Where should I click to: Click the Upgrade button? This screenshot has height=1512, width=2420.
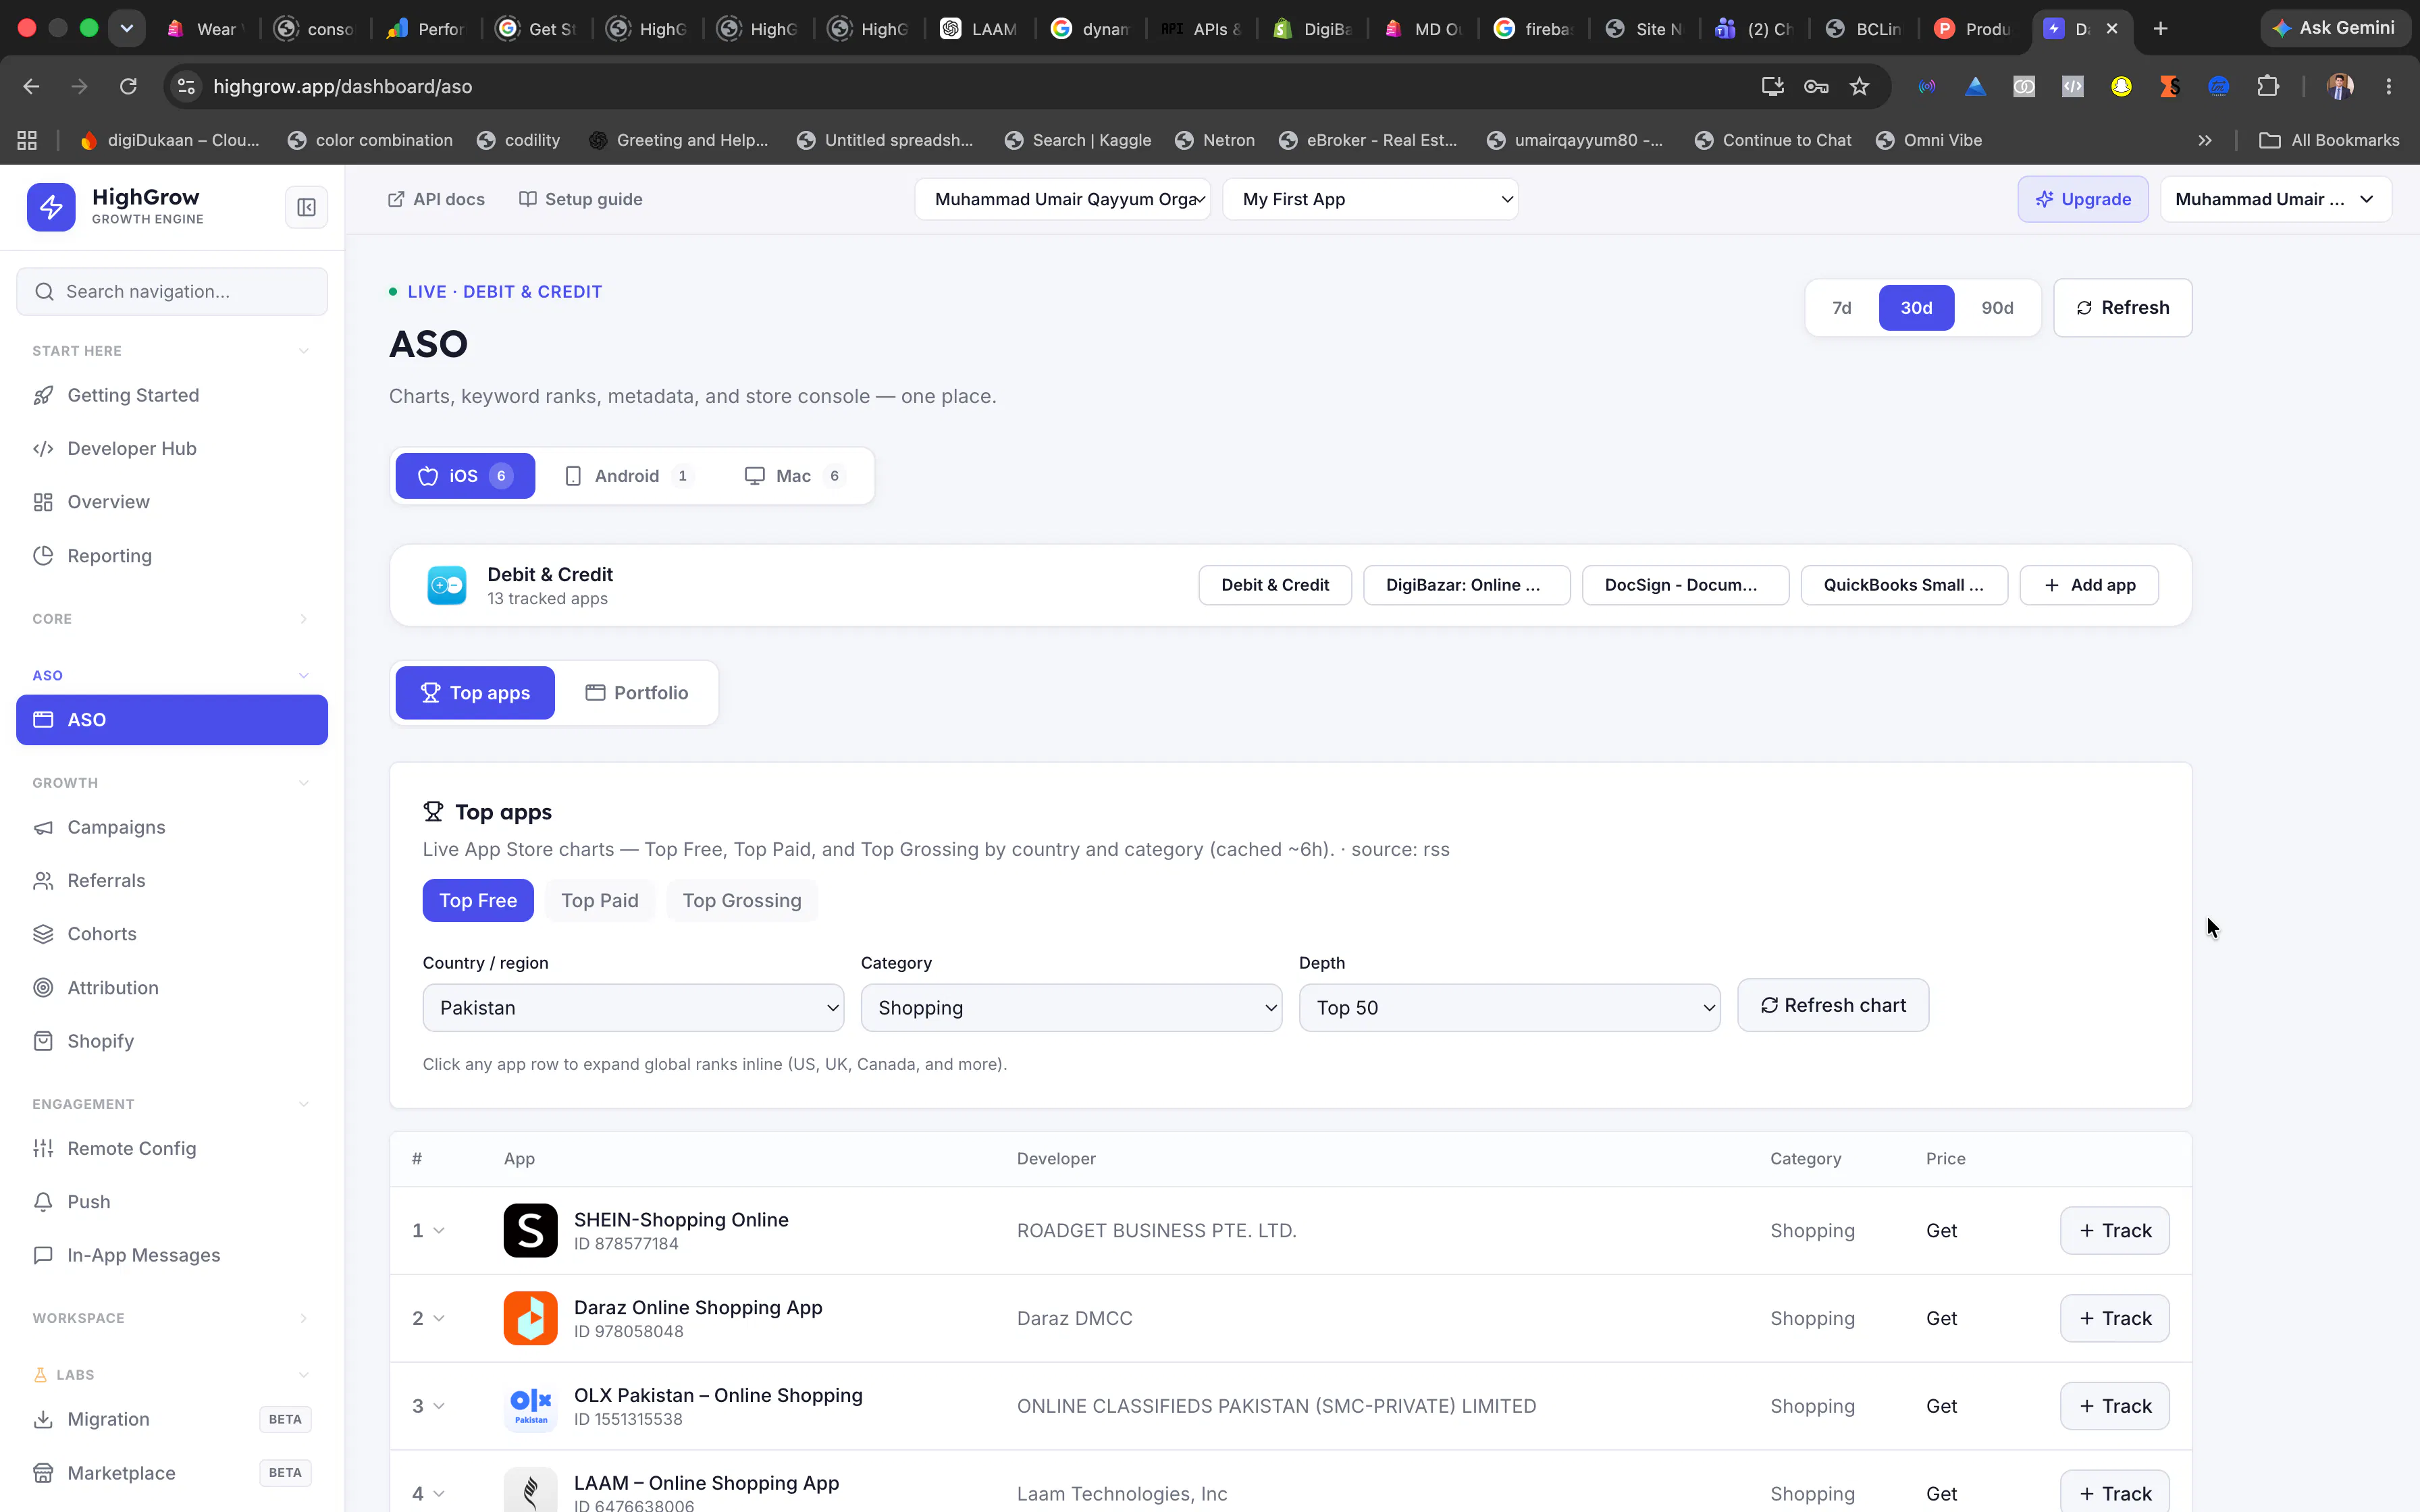tap(2082, 199)
